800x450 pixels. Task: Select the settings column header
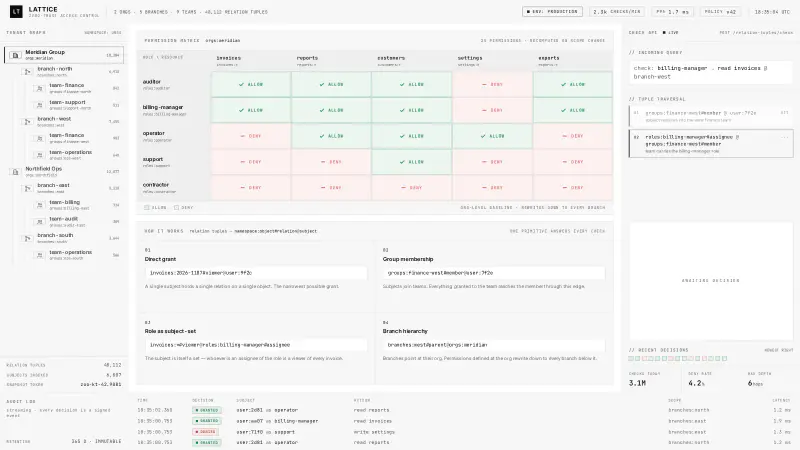click(x=492, y=61)
